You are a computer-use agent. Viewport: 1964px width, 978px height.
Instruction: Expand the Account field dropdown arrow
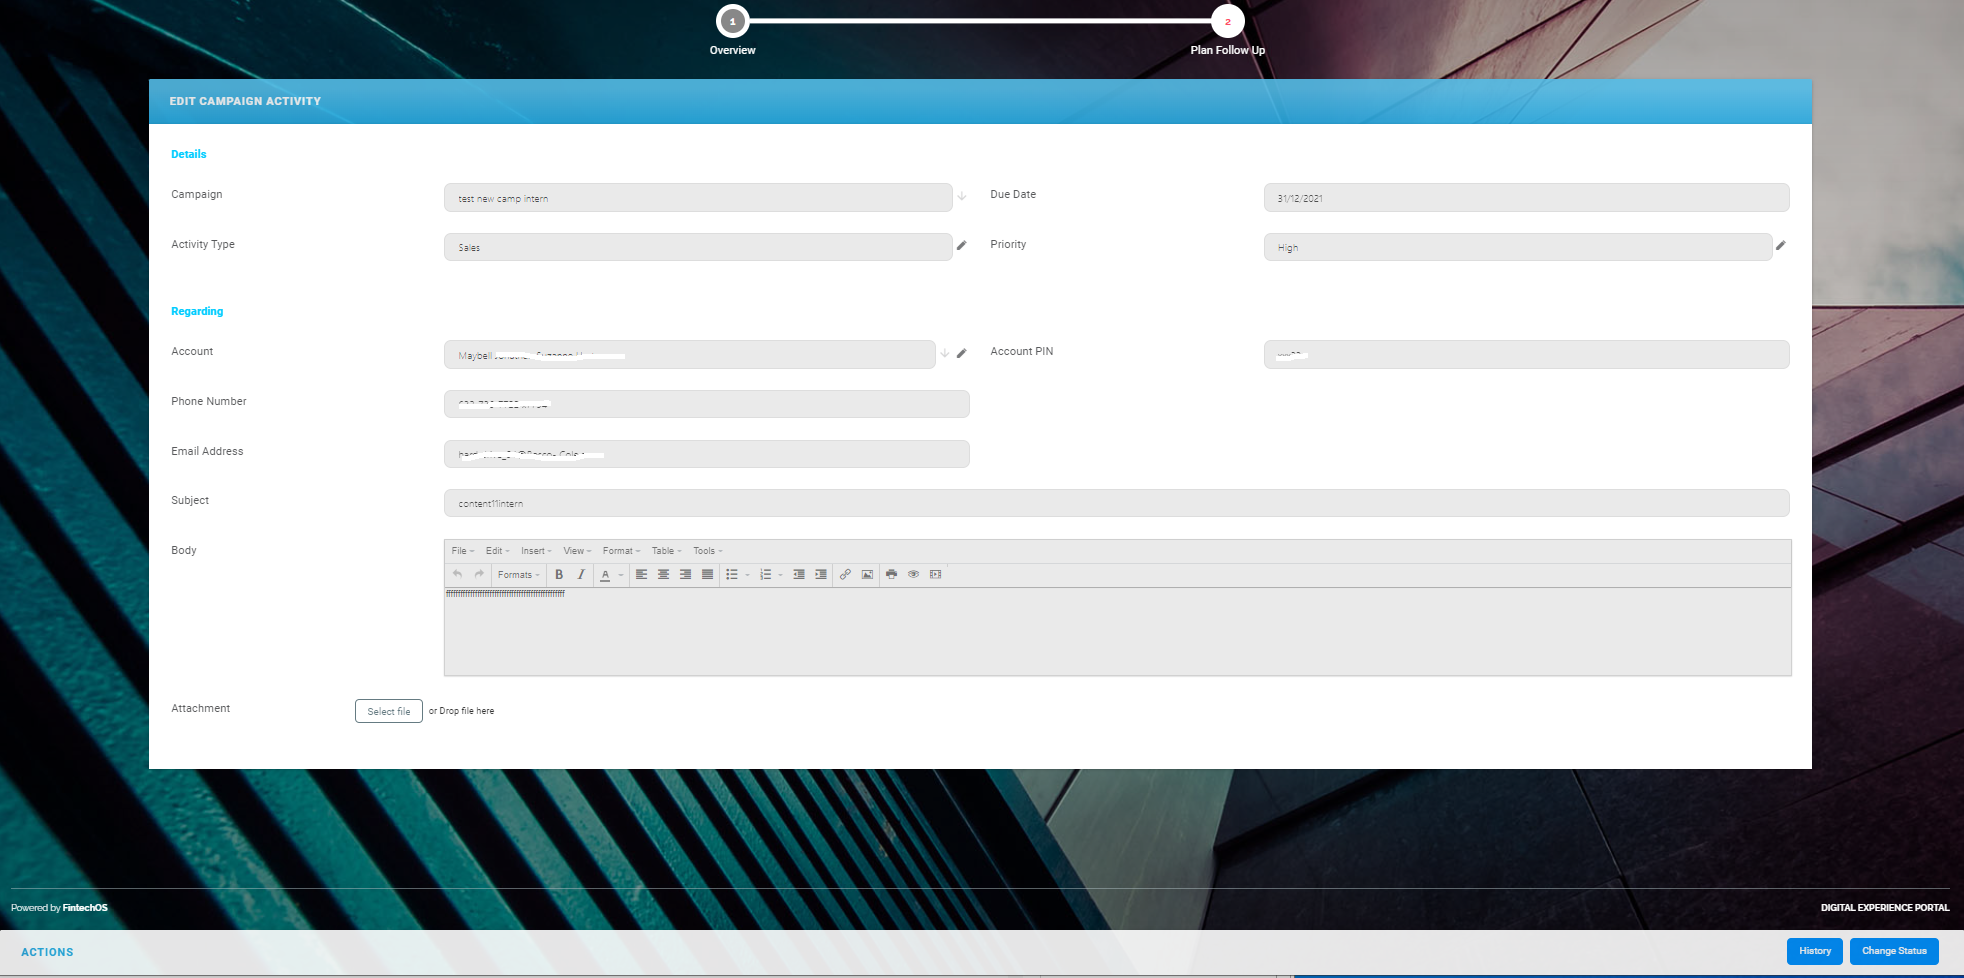click(944, 354)
